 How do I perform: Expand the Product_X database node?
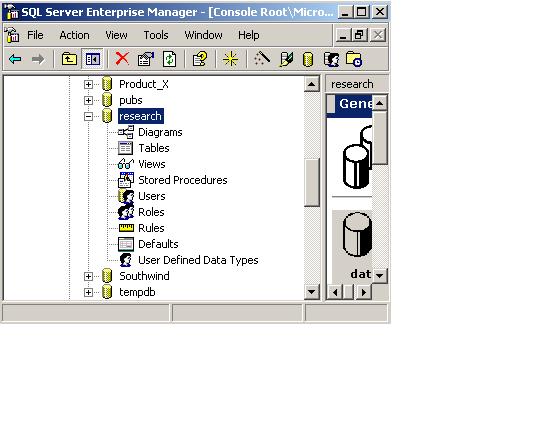point(88,84)
